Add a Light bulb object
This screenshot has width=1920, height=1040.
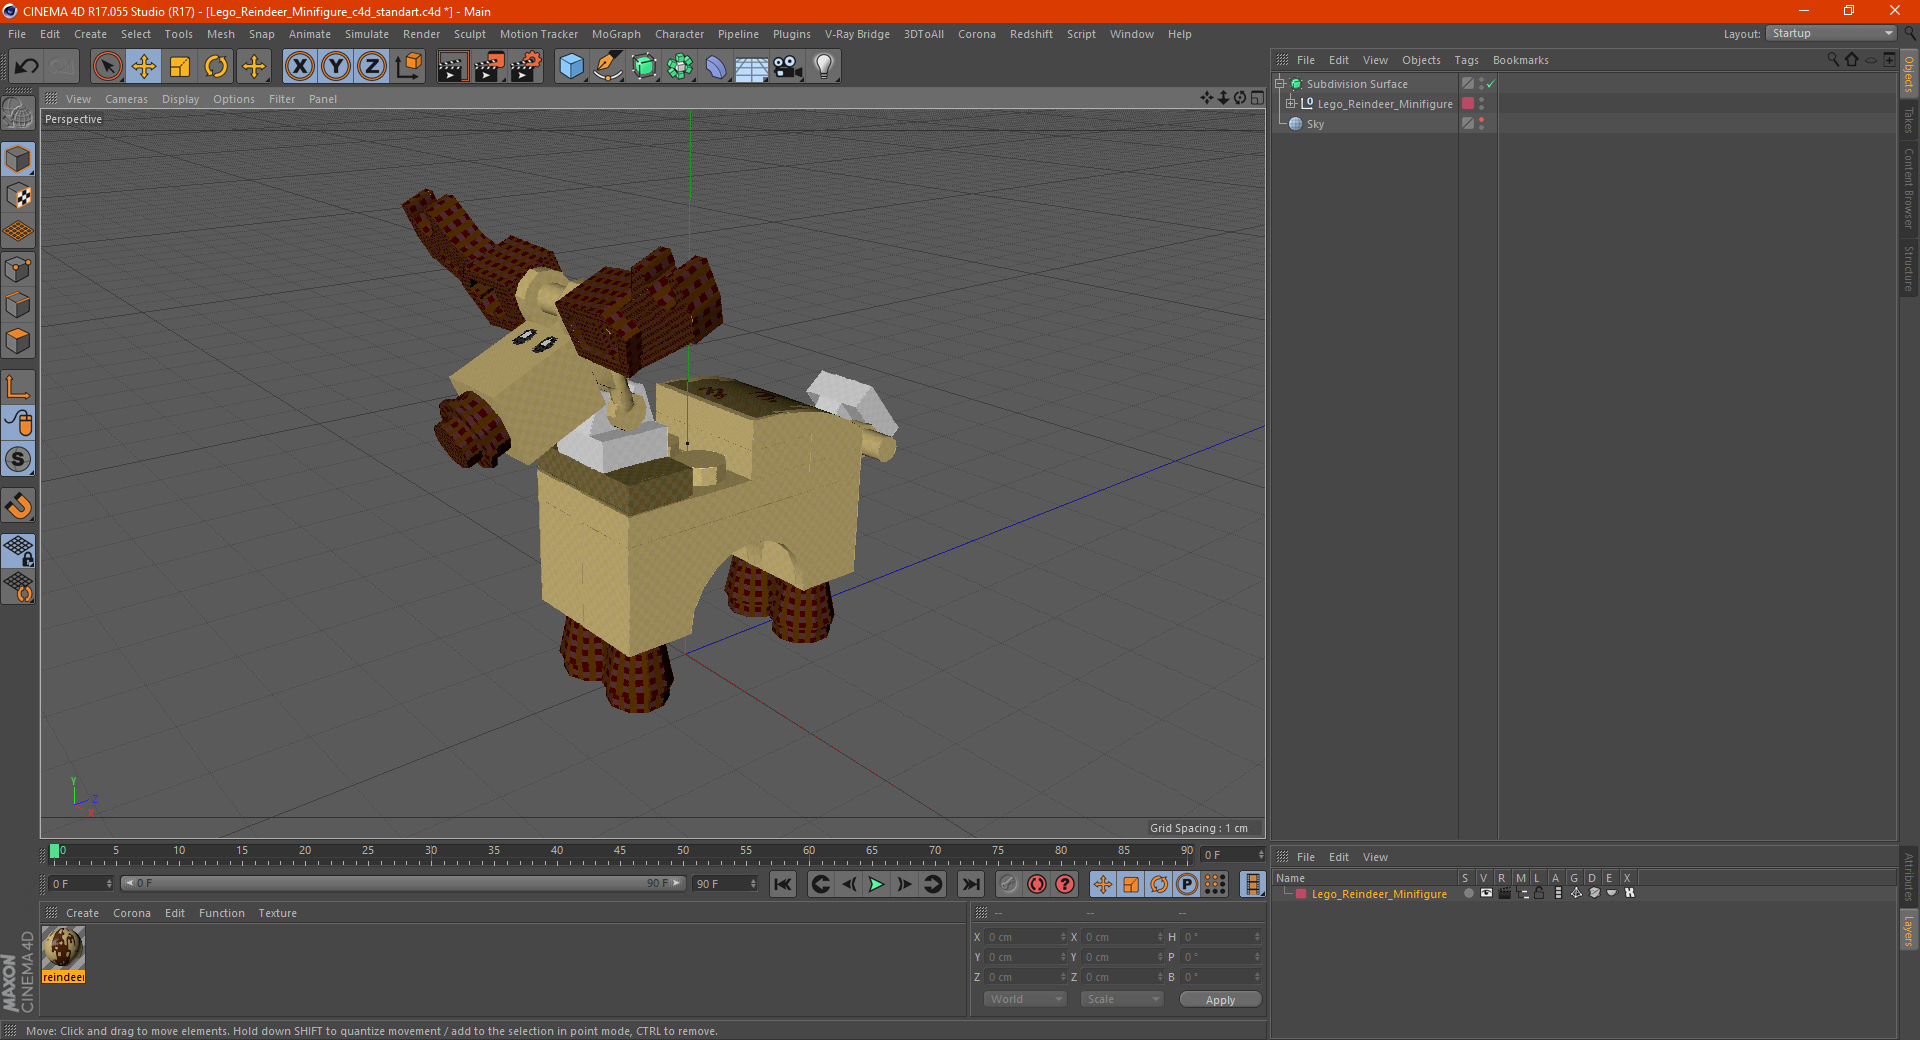point(824,67)
